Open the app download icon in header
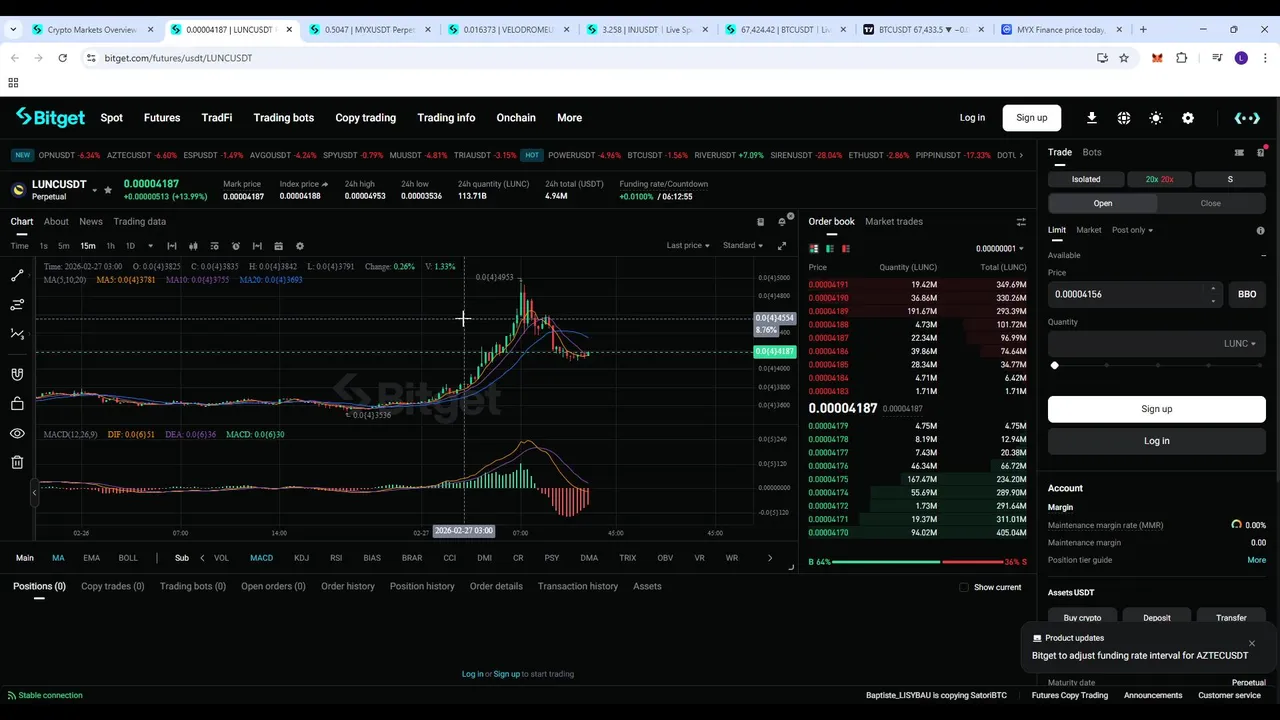 [1092, 118]
